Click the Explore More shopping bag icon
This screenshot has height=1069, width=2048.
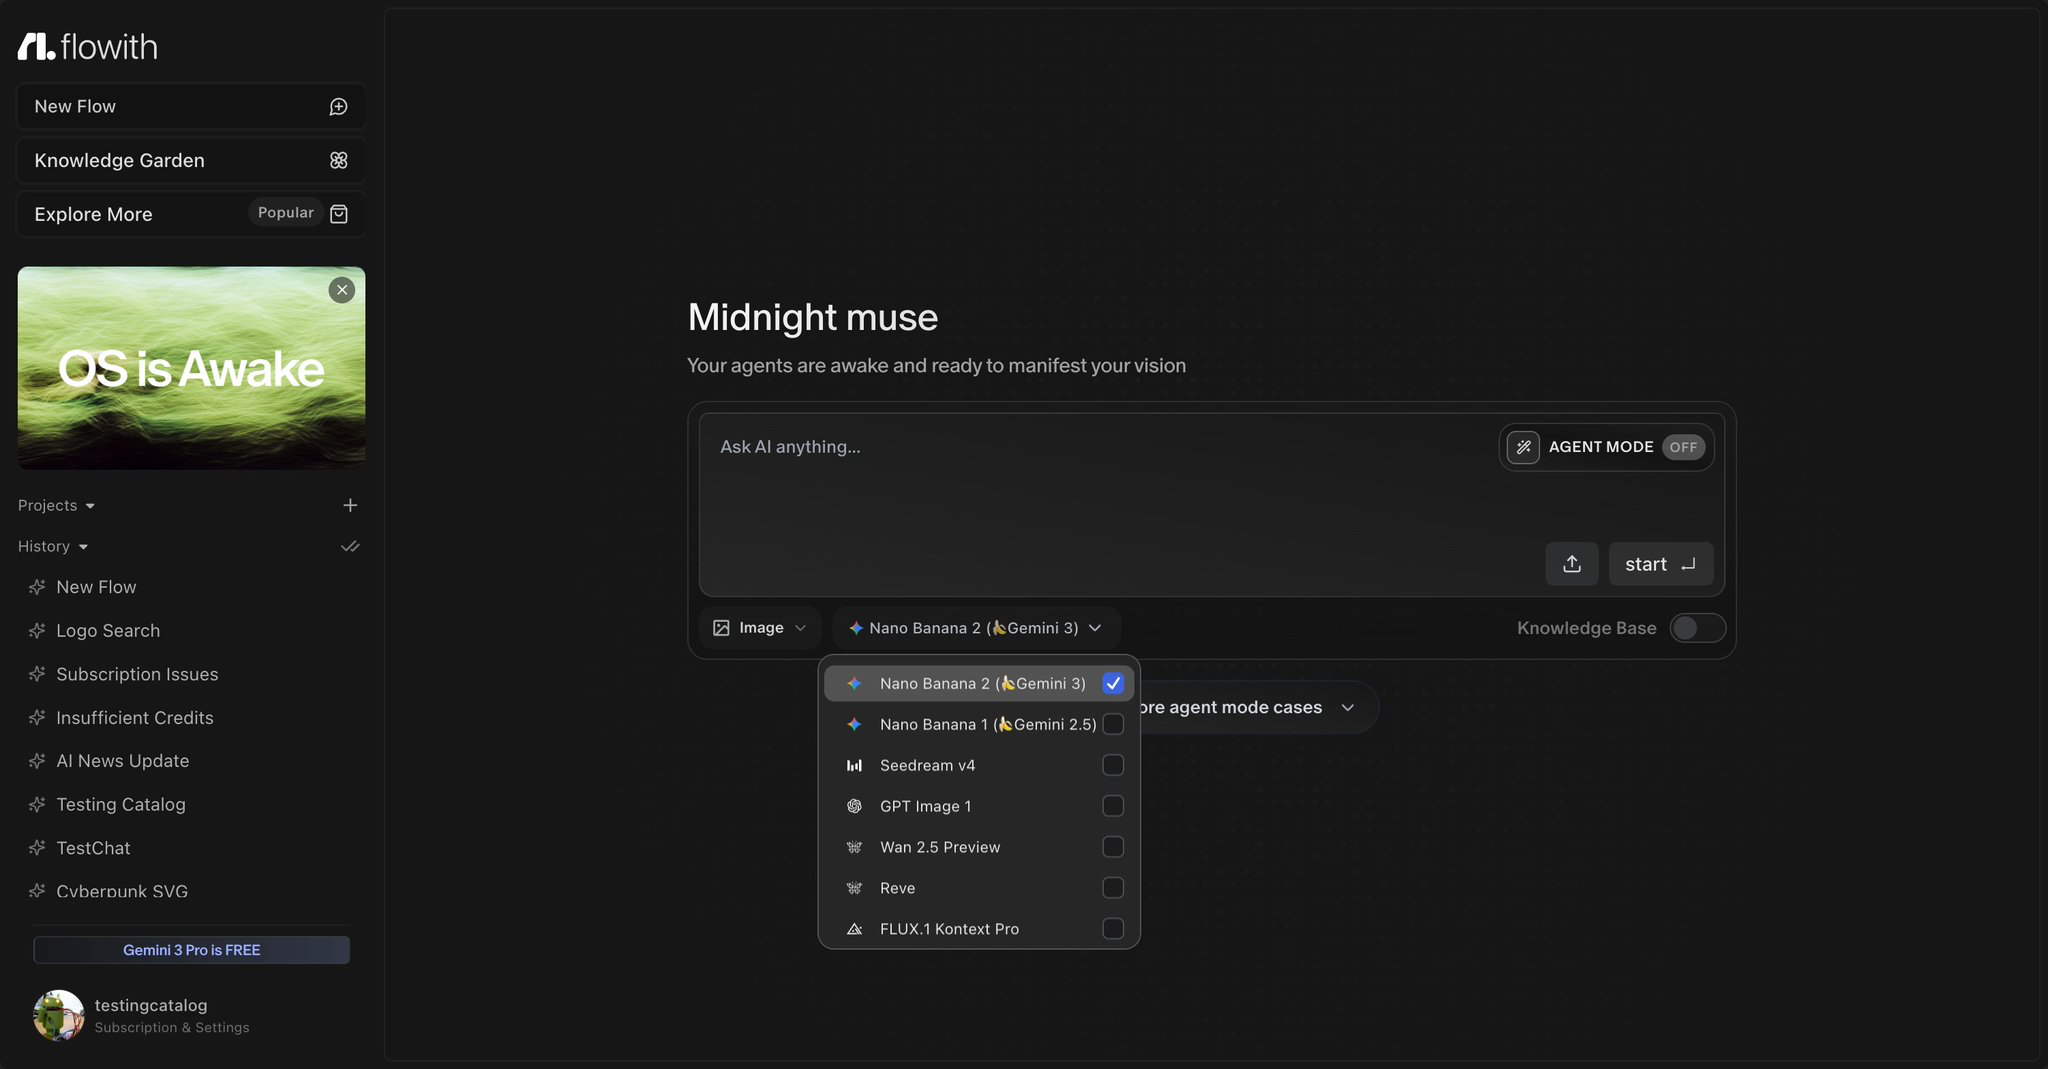[x=339, y=214]
